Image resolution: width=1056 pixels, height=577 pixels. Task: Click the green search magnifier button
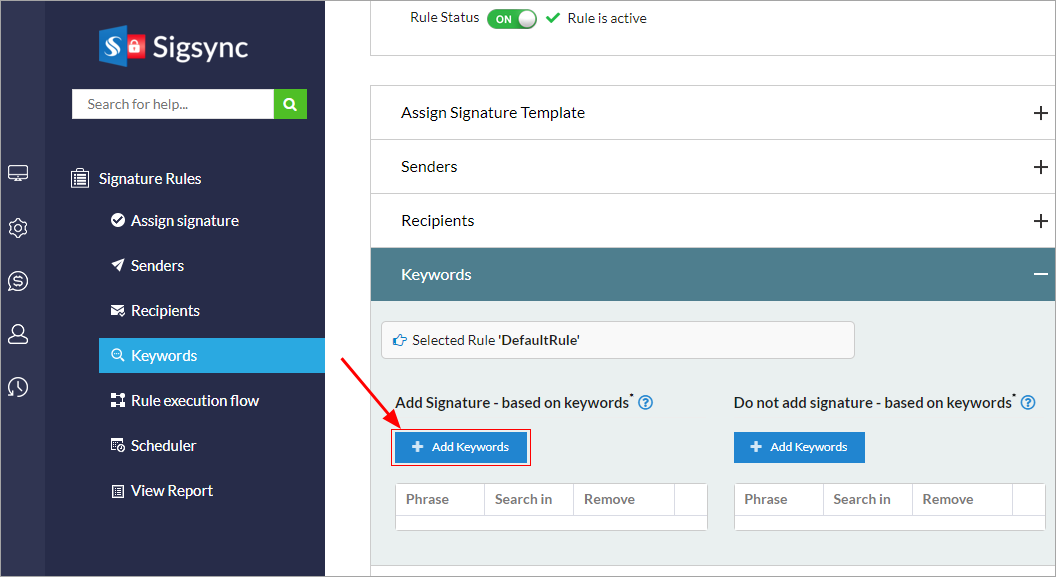point(290,104)
